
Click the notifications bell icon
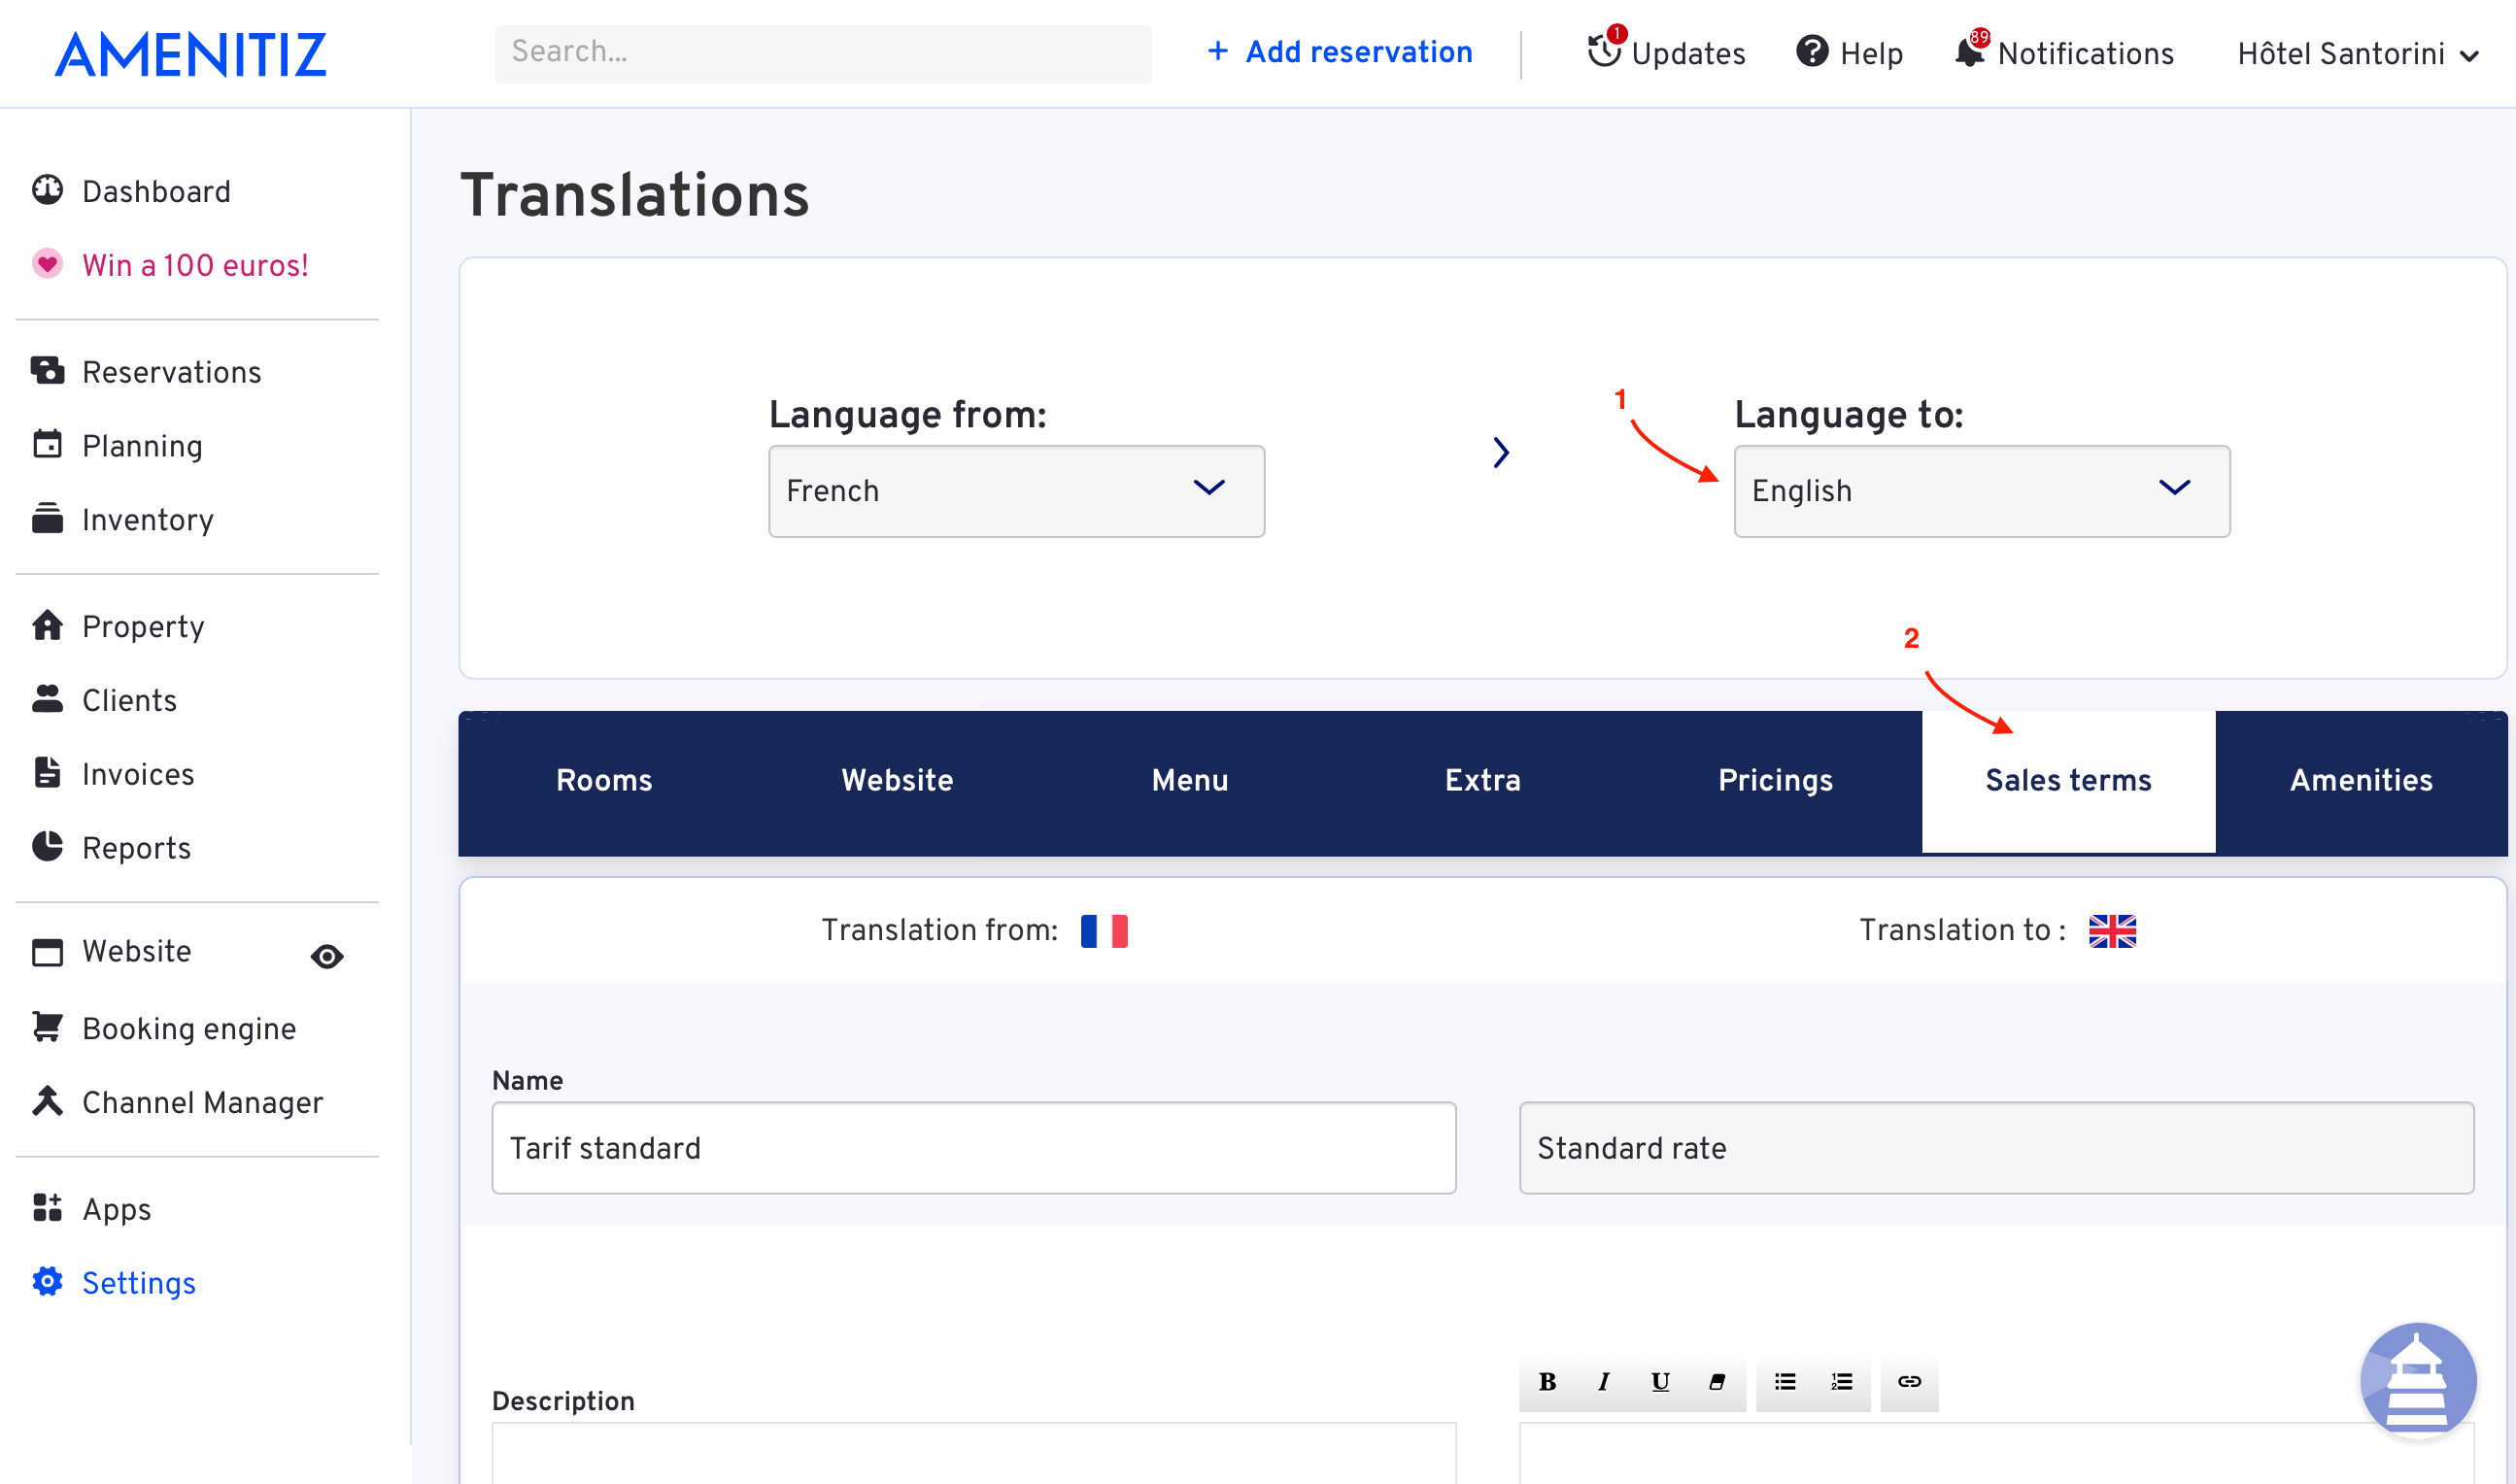tap(1966, 53)
